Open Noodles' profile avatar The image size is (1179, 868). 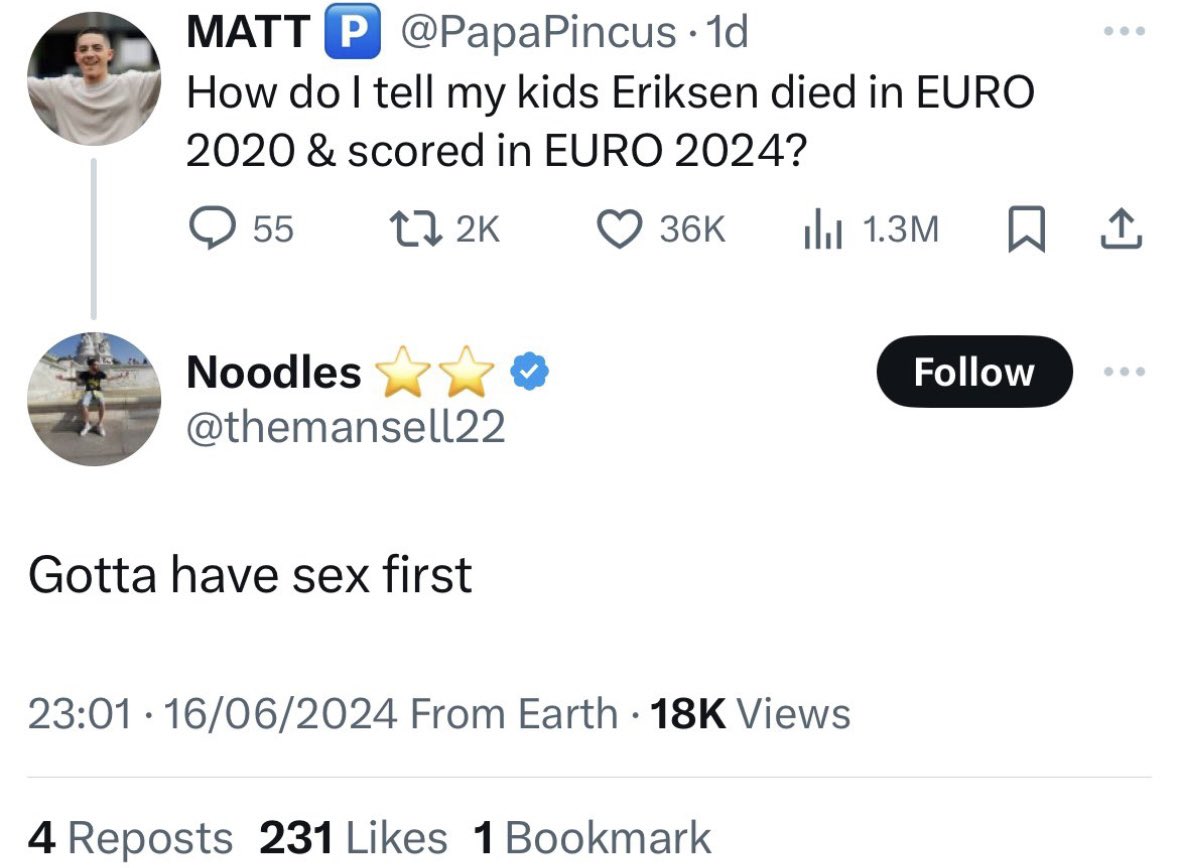coord(94,398)
